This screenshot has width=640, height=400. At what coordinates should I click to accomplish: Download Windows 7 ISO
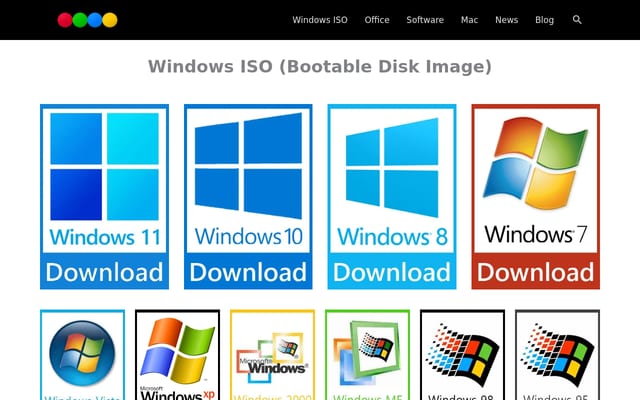[536, 272]
